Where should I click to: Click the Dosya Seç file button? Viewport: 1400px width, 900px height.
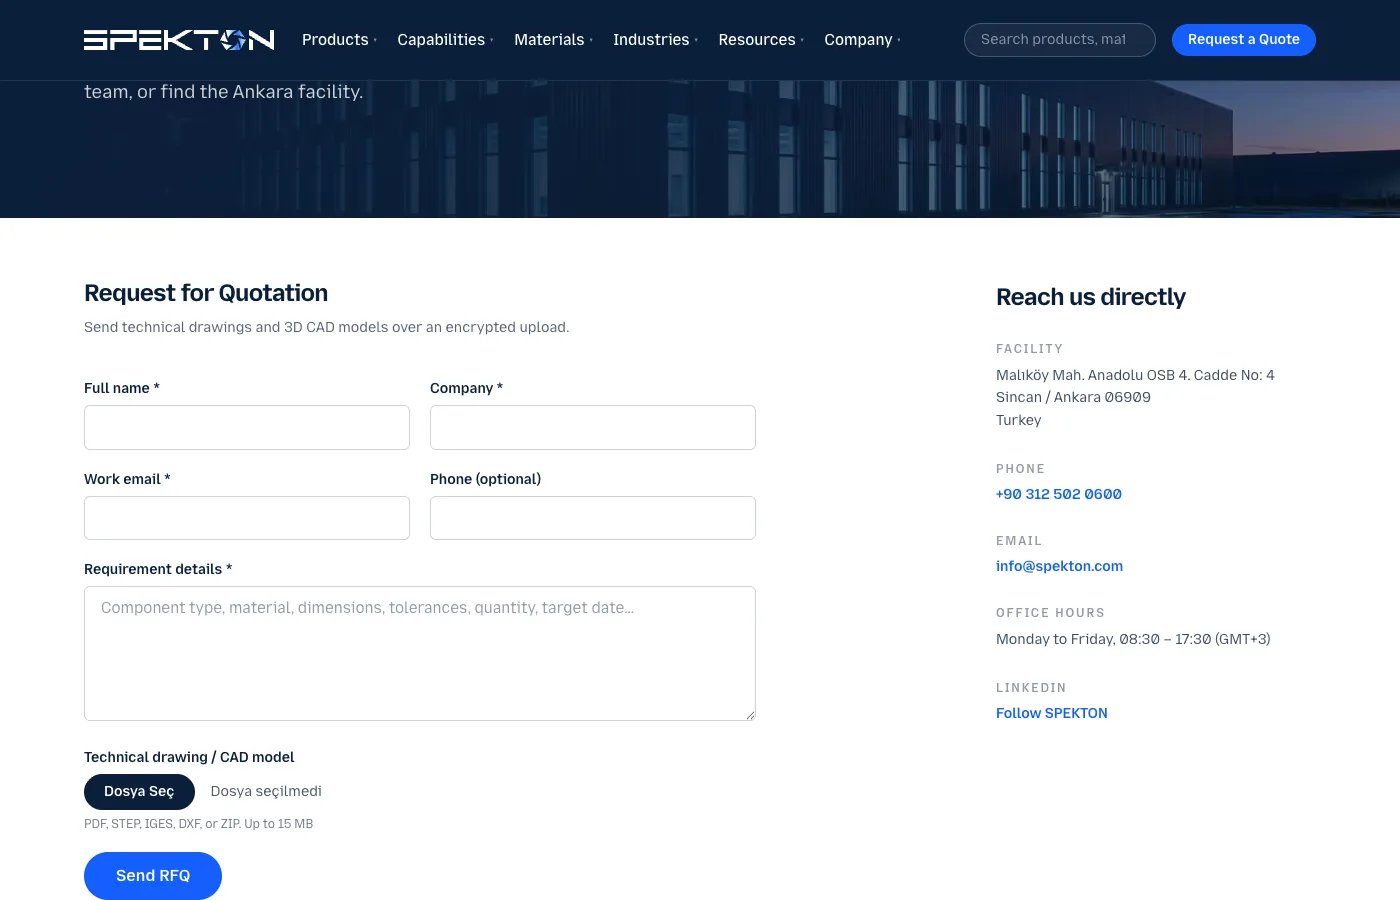coord(139,792)
